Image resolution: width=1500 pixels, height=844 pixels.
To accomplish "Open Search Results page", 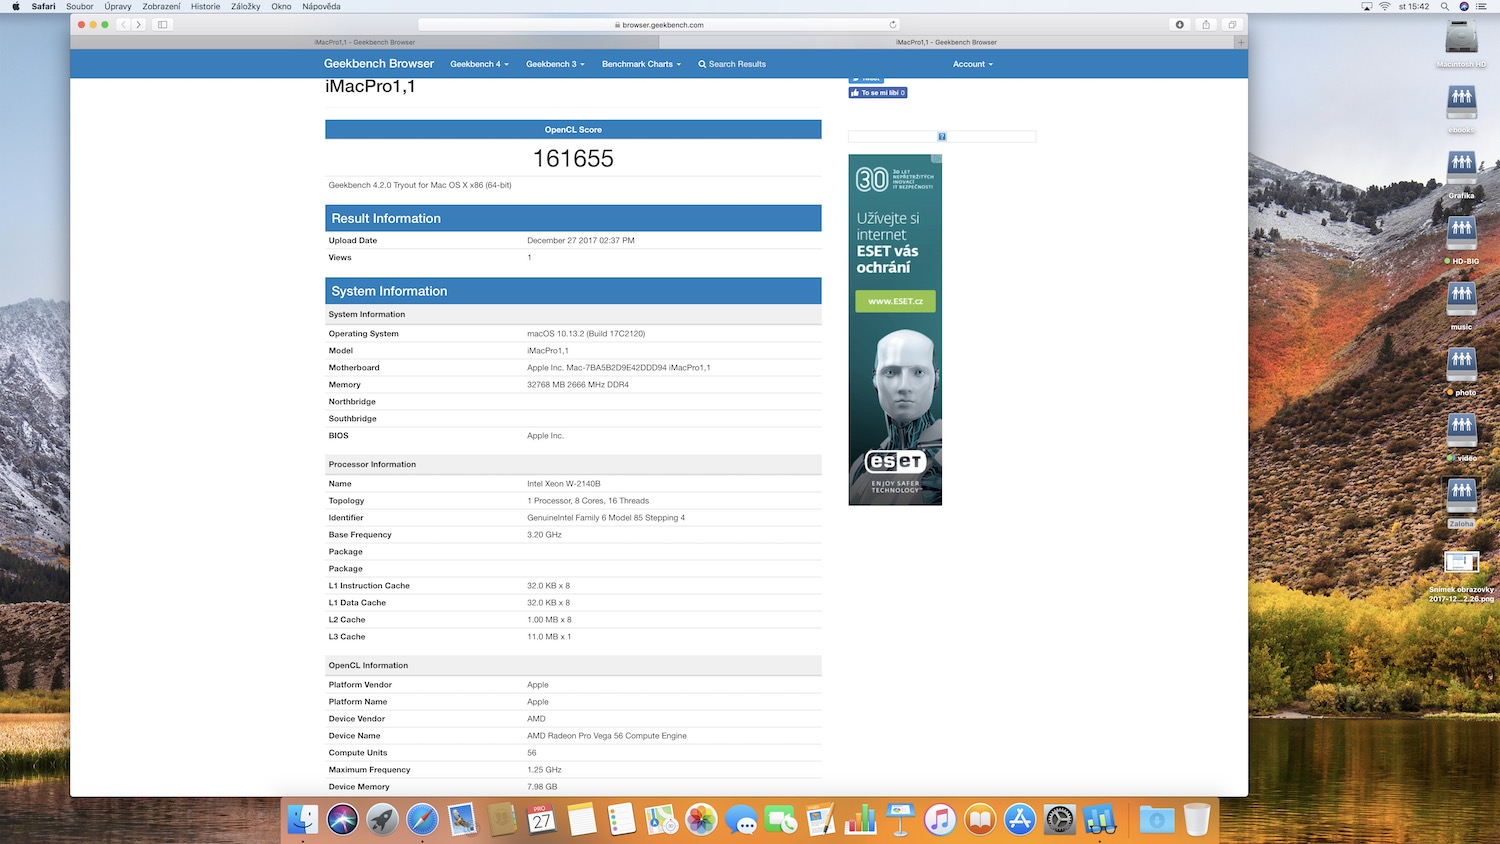I will click(x=732, y=64).
